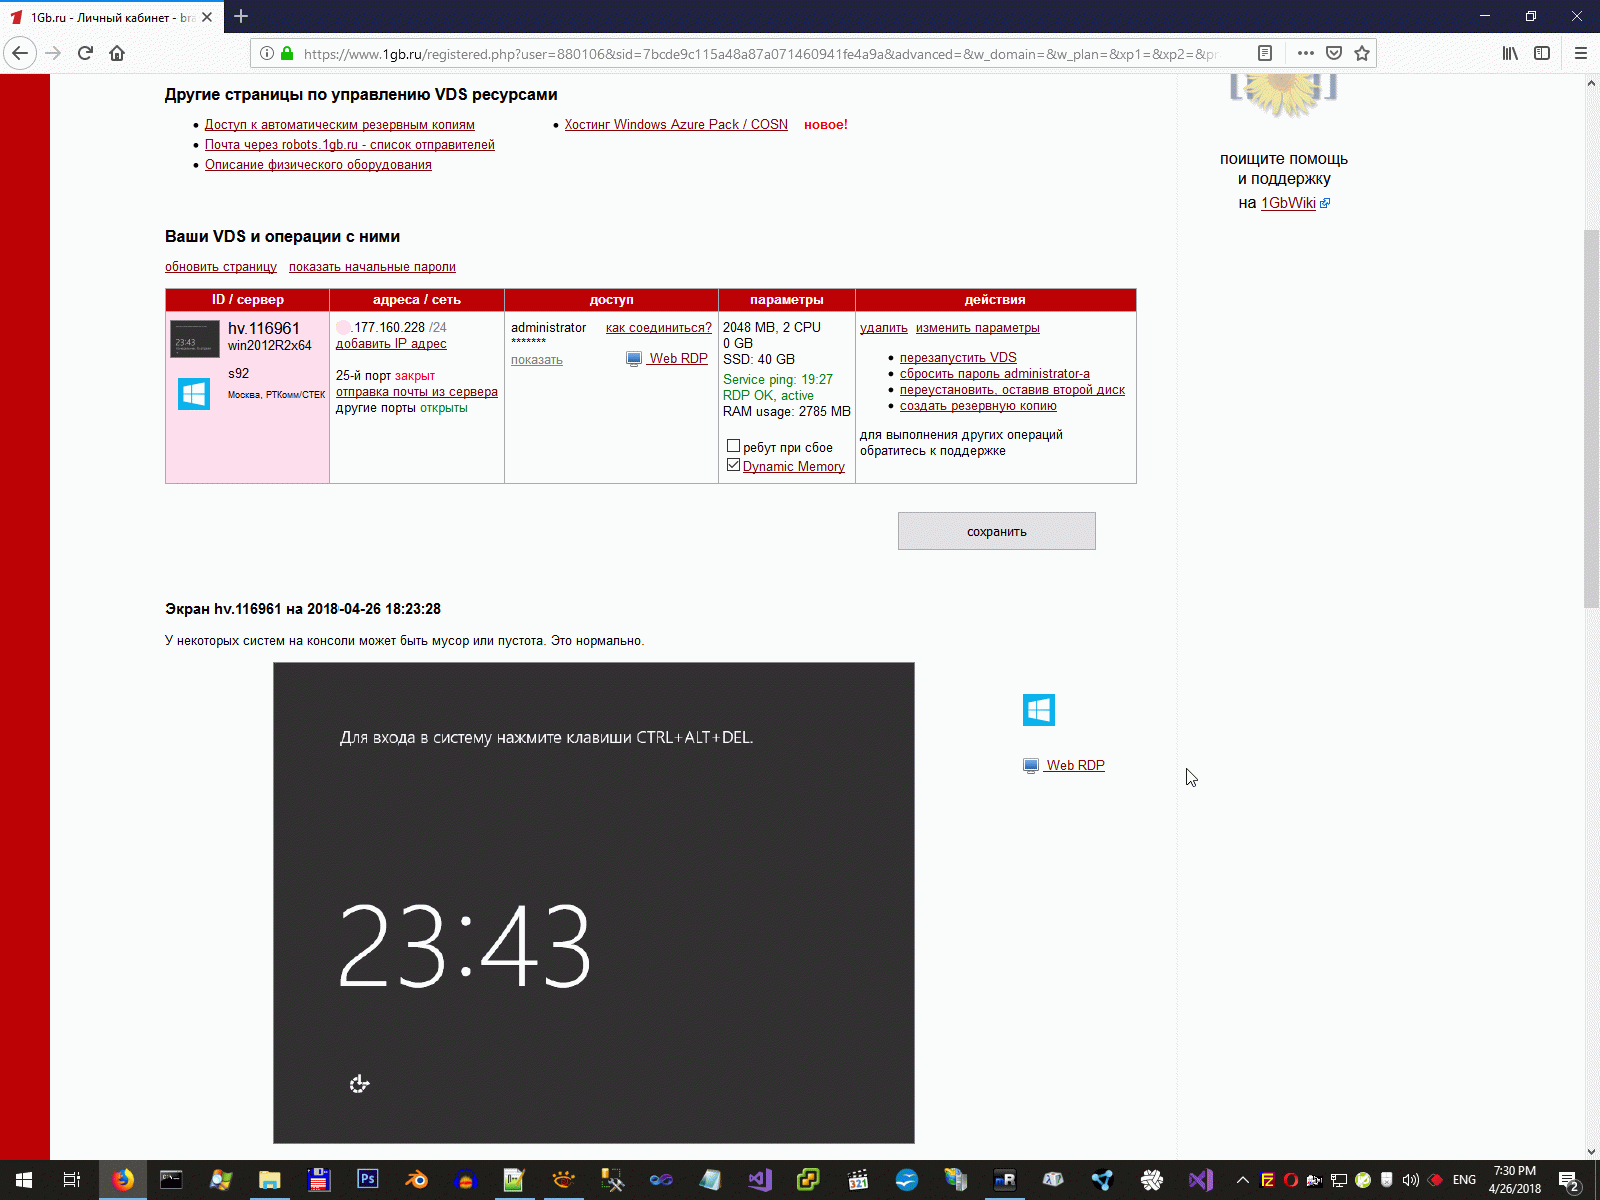
Task: Open the 1GbWiki help link
Action: (x=1288, y=203)
